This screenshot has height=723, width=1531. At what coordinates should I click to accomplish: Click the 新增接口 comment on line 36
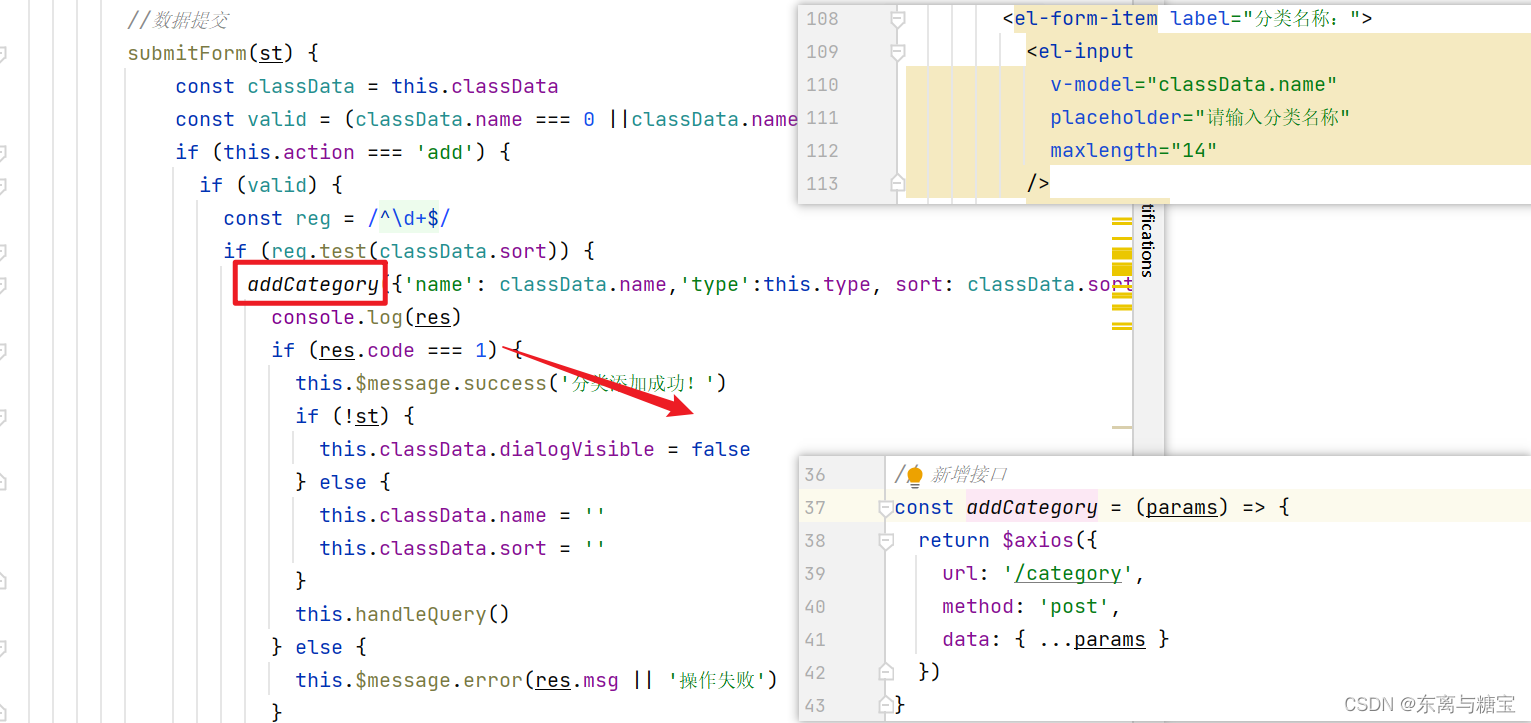(x=969, y=475)
